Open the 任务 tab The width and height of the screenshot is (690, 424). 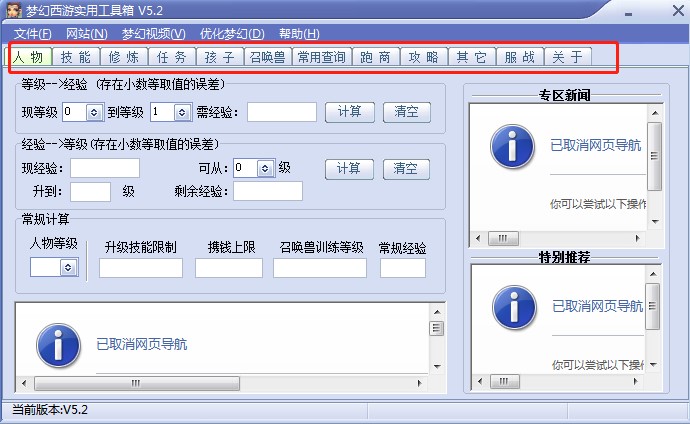pos(172,57)
